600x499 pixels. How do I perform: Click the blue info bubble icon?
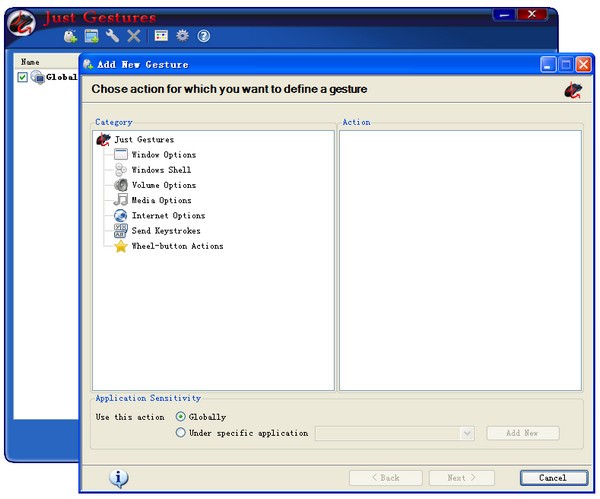tap(119, 478)
